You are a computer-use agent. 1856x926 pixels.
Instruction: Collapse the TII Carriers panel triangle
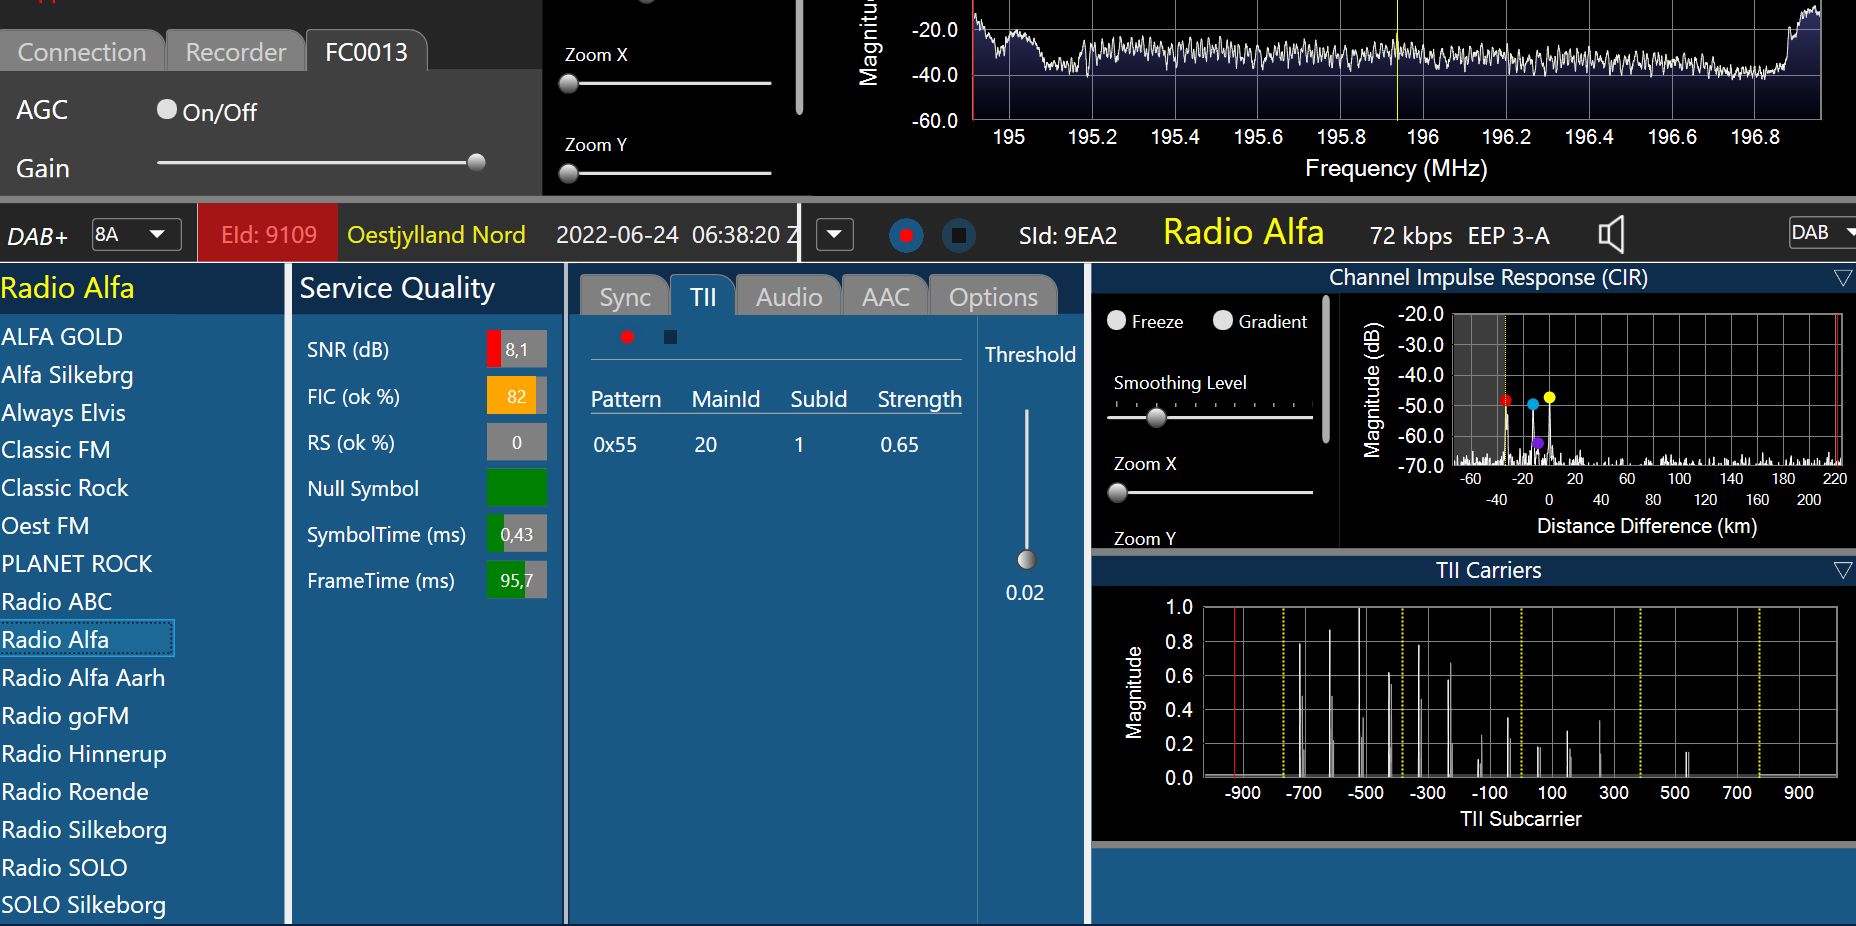click(x=1842, y=570)
